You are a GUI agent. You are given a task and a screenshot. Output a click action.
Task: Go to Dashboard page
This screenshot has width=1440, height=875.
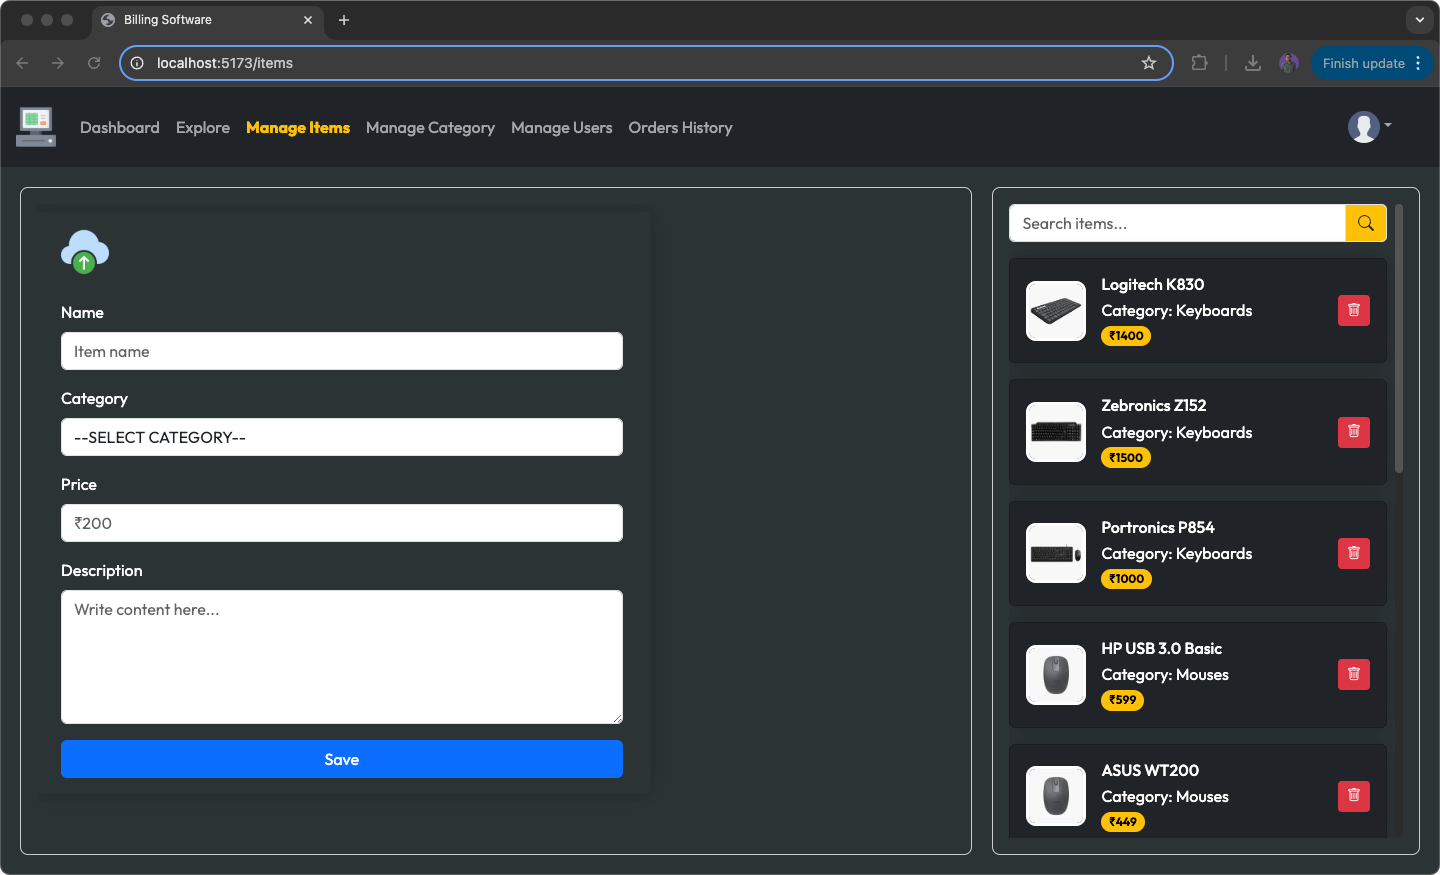[120, 127]
